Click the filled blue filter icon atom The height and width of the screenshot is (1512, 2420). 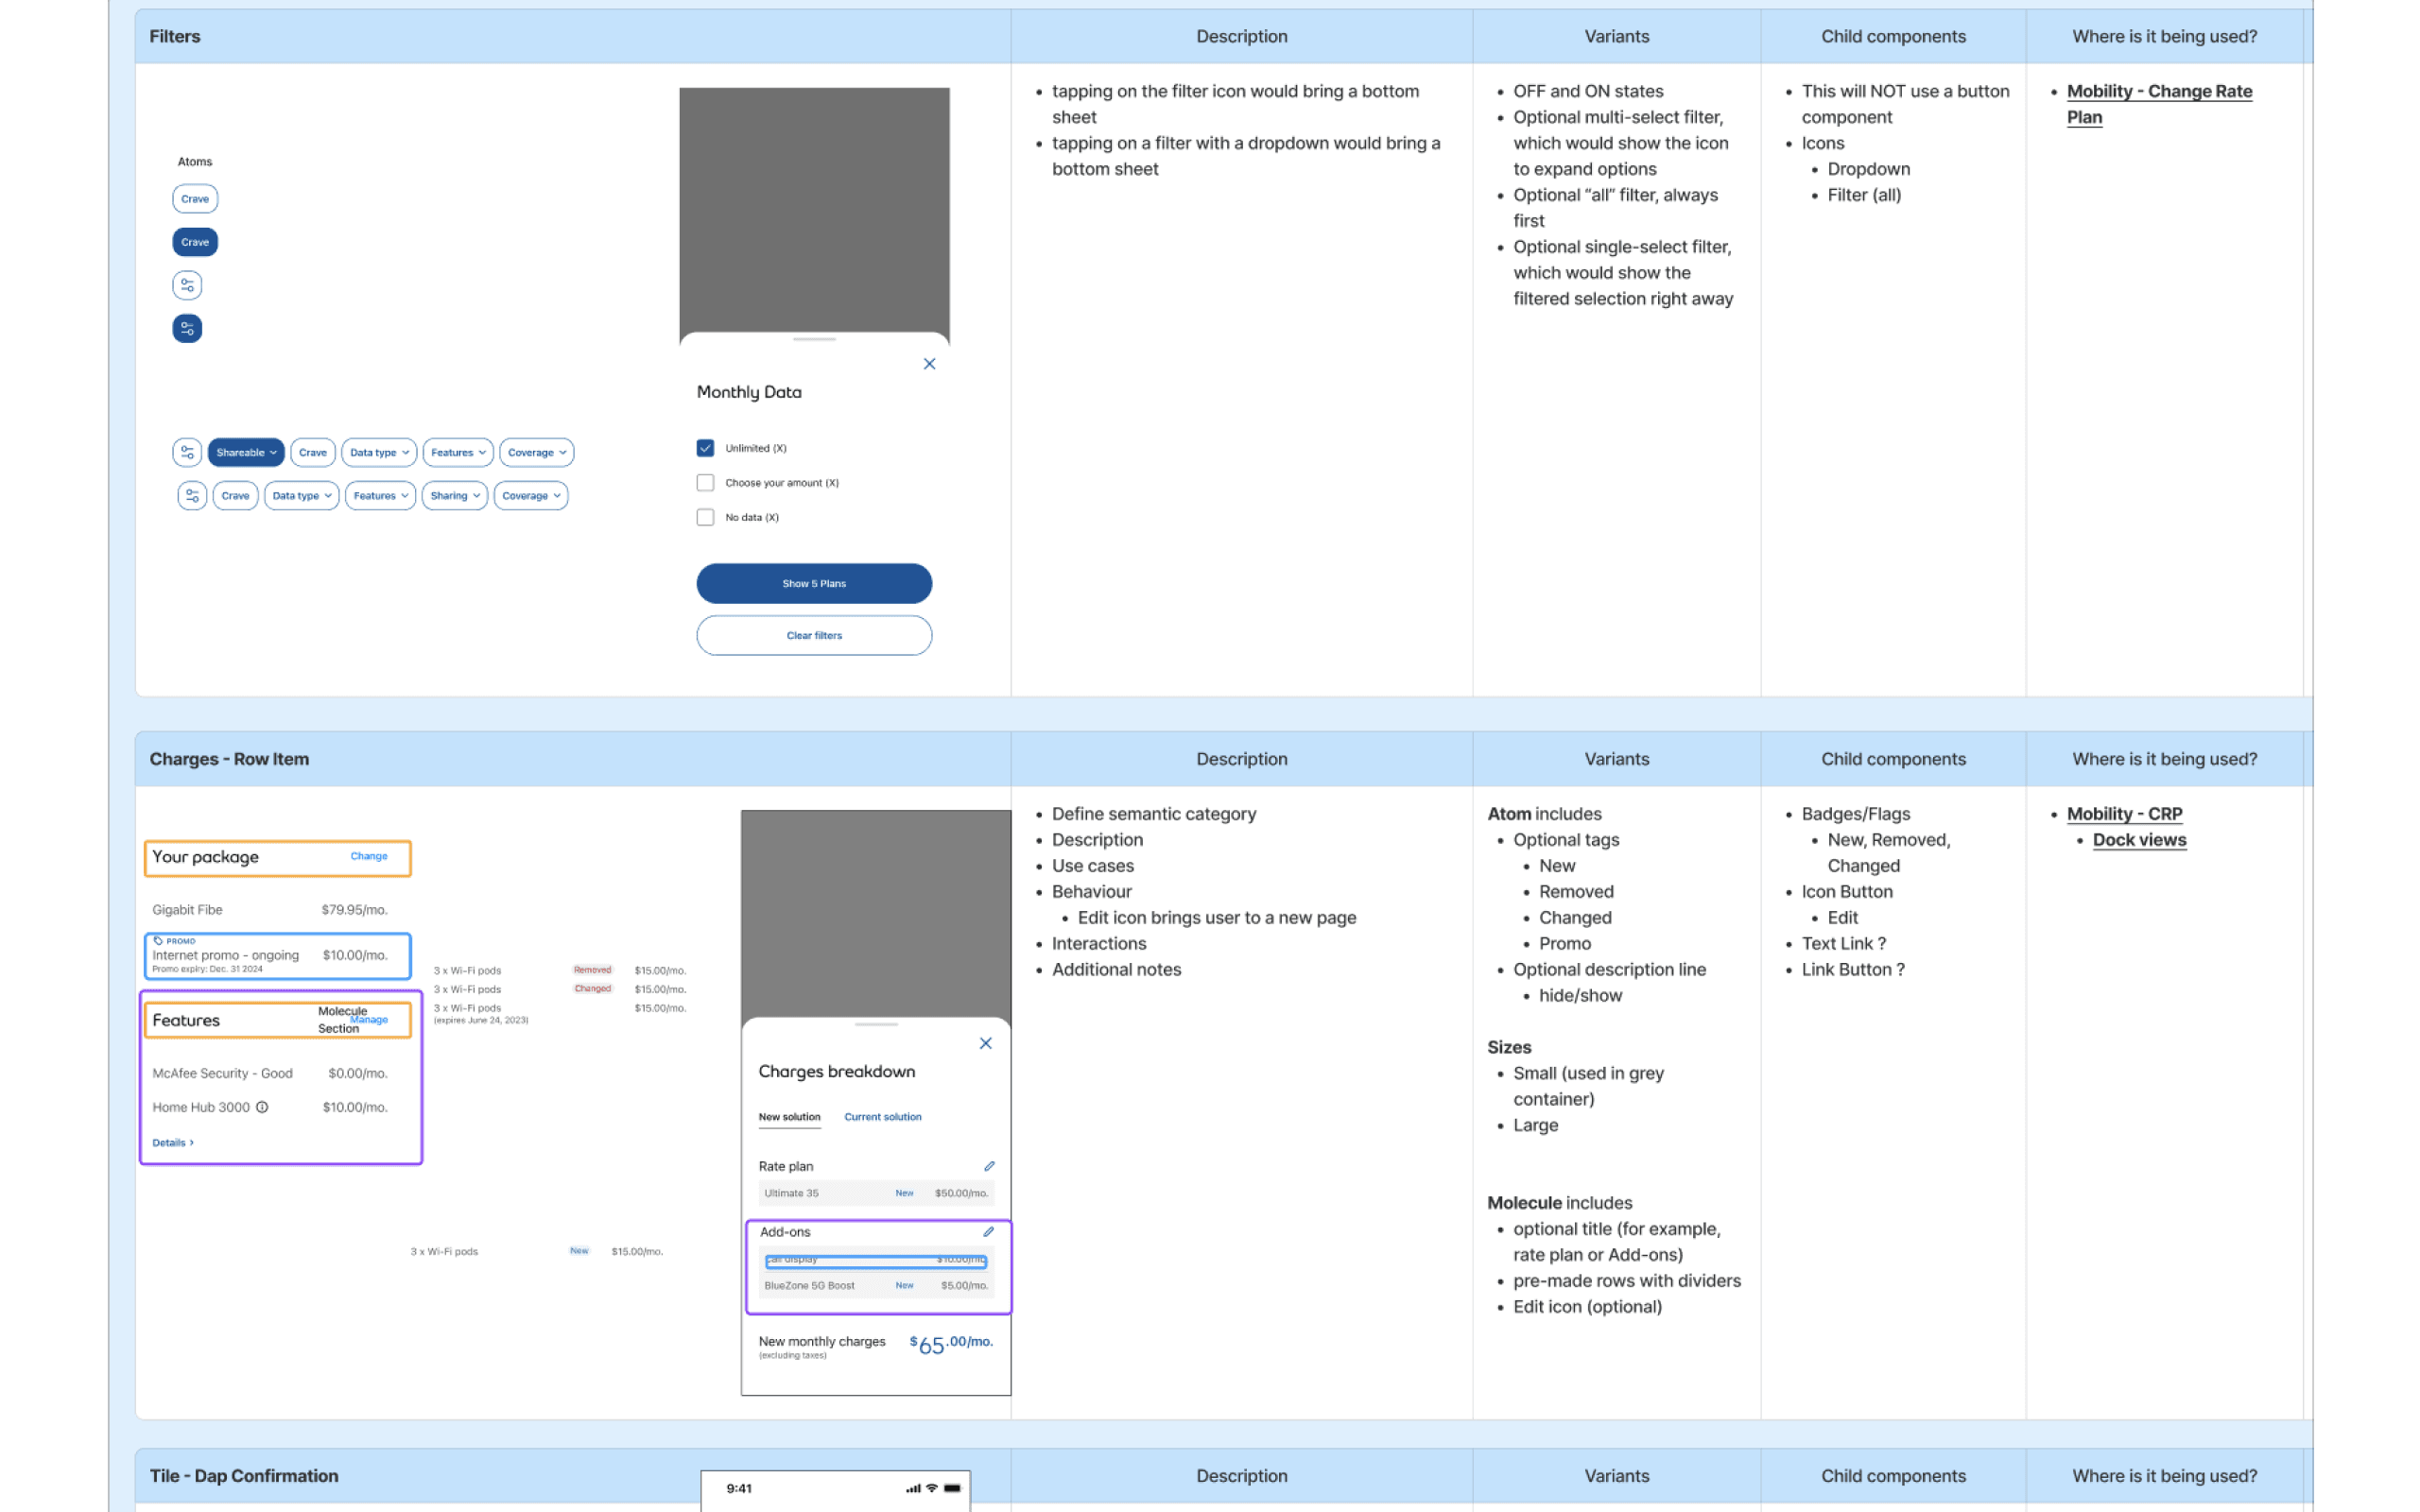point(187,328)
